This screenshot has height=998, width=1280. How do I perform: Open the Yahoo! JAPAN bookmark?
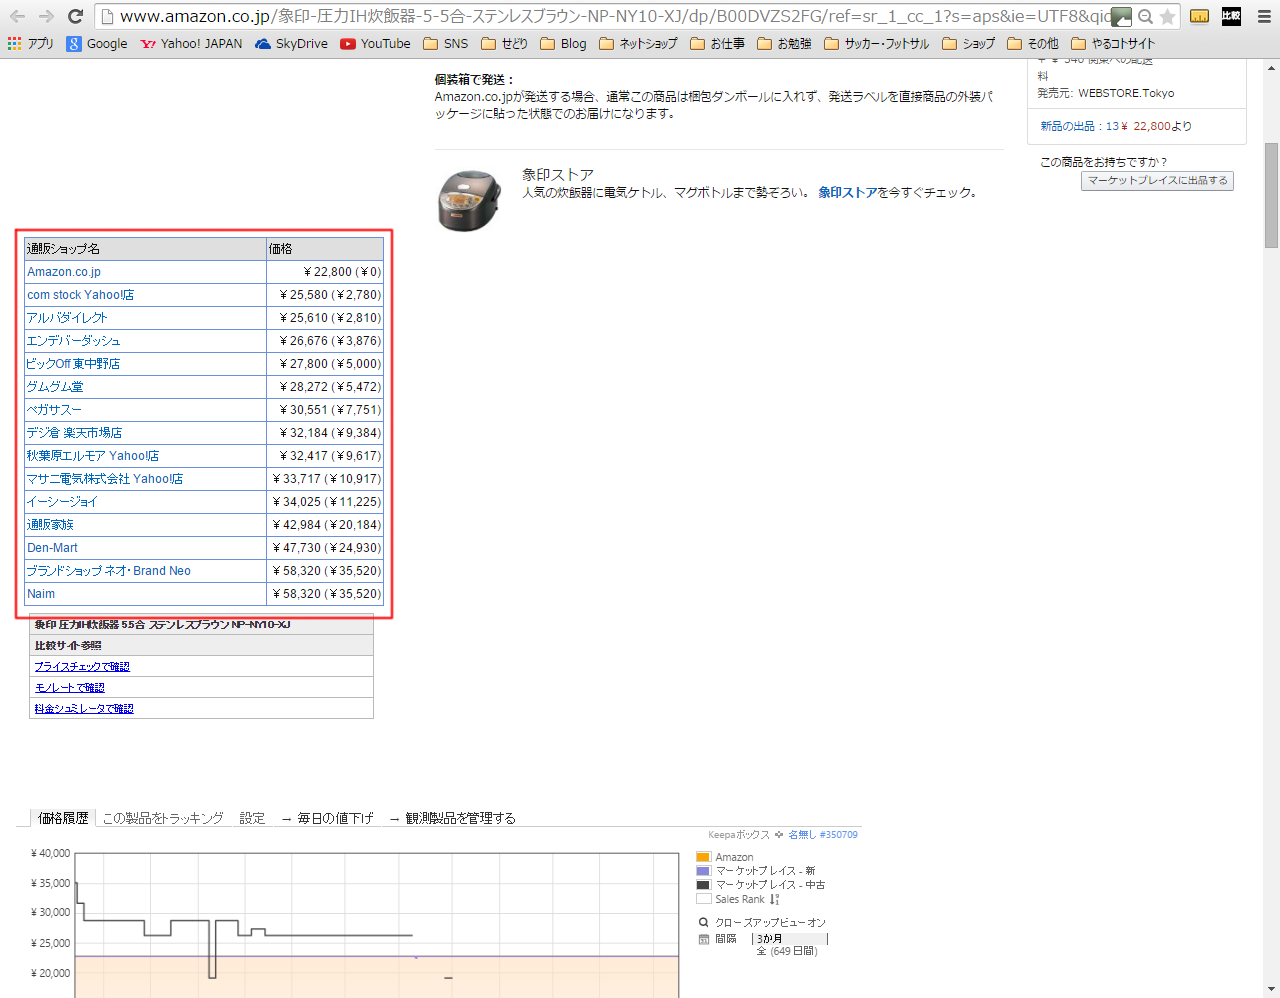[x=191, y=44]
